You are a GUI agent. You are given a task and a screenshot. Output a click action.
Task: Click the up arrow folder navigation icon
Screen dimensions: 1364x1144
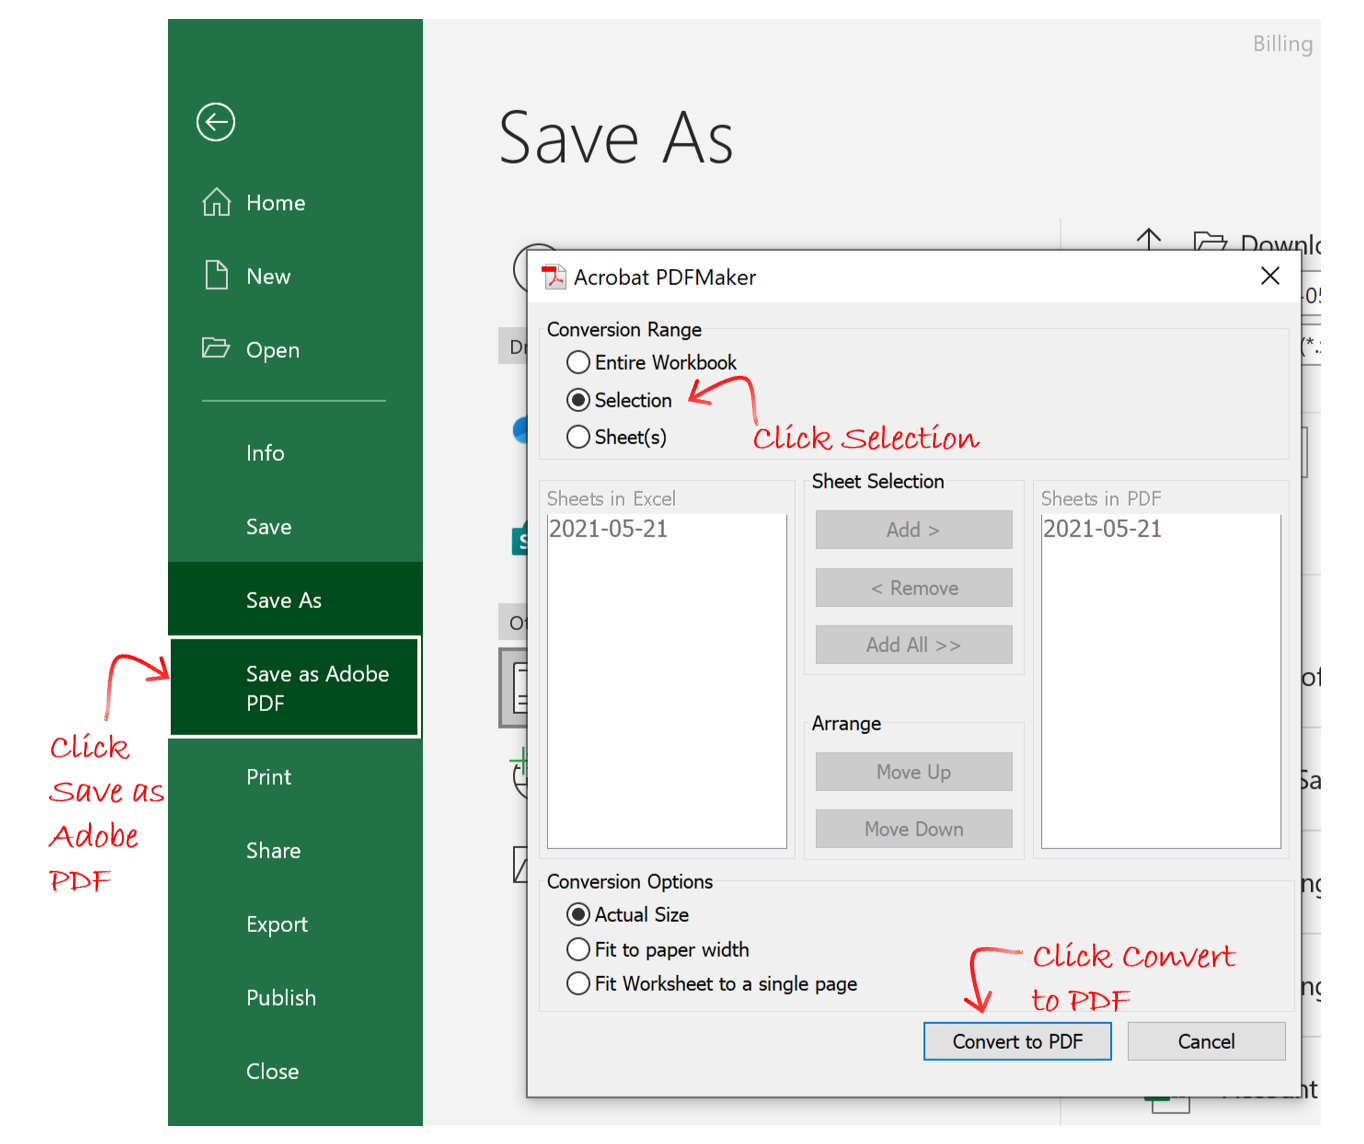pyautogui.click(x=1149, y=240)
